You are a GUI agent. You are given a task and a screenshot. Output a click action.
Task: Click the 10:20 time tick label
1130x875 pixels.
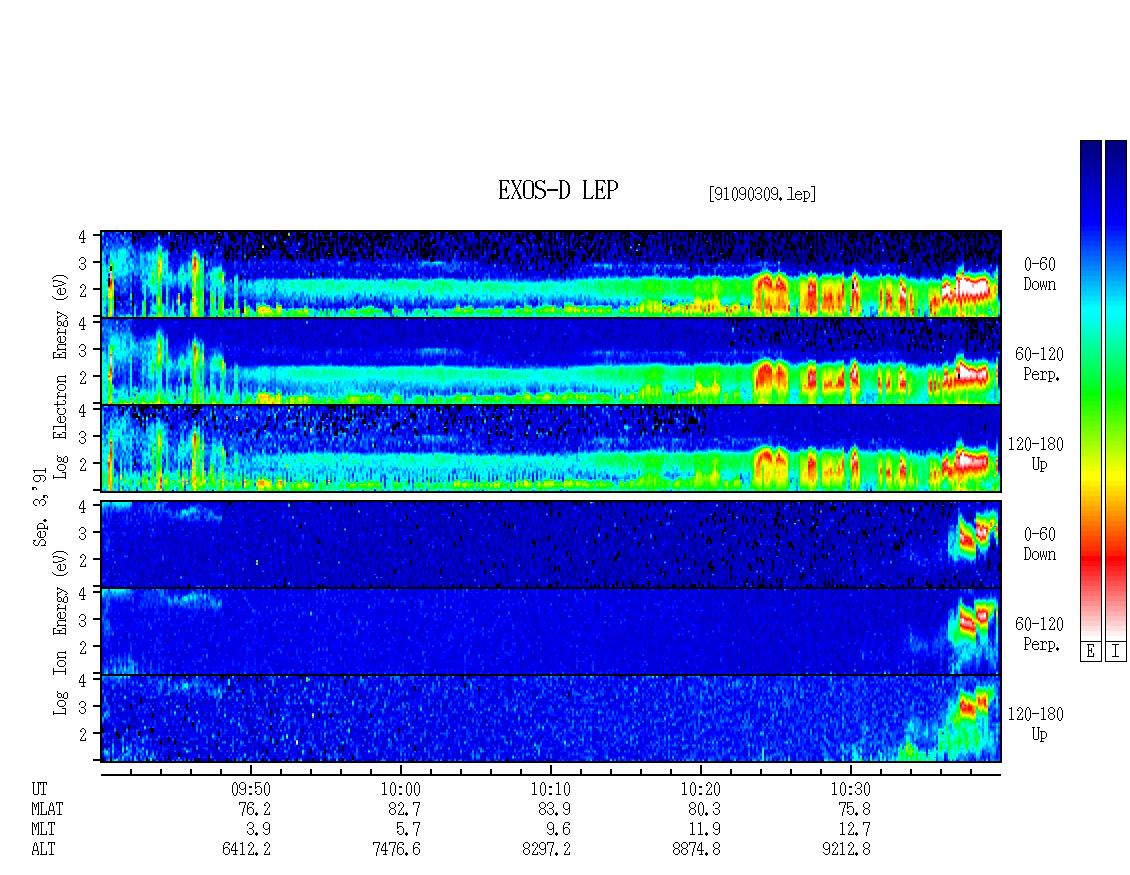(700, 789)
